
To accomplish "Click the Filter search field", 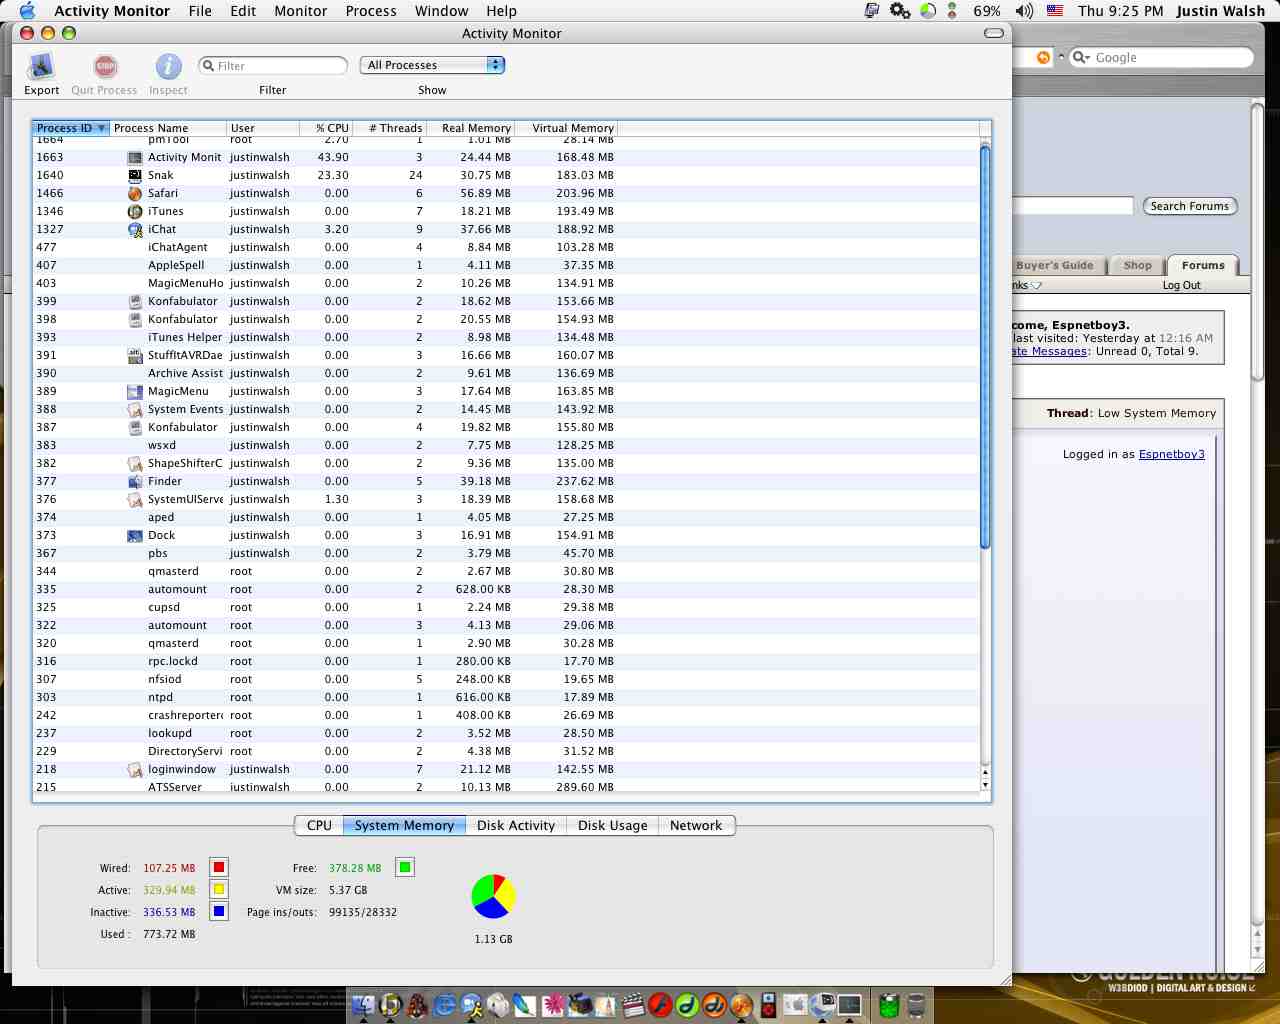I will coord(273,65).
